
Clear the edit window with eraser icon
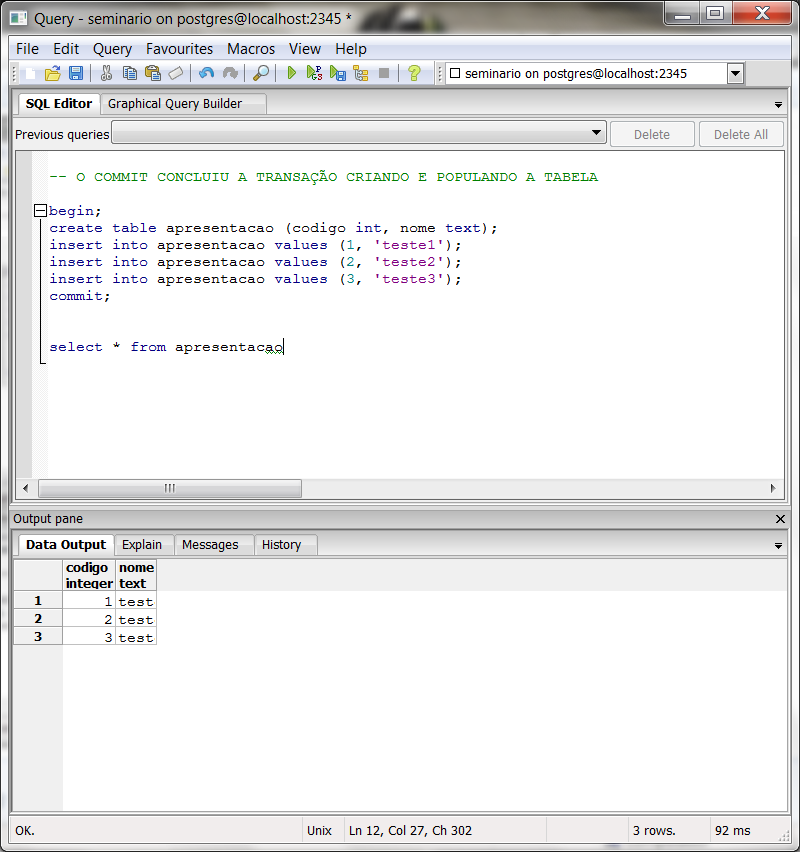coord(176,73)
